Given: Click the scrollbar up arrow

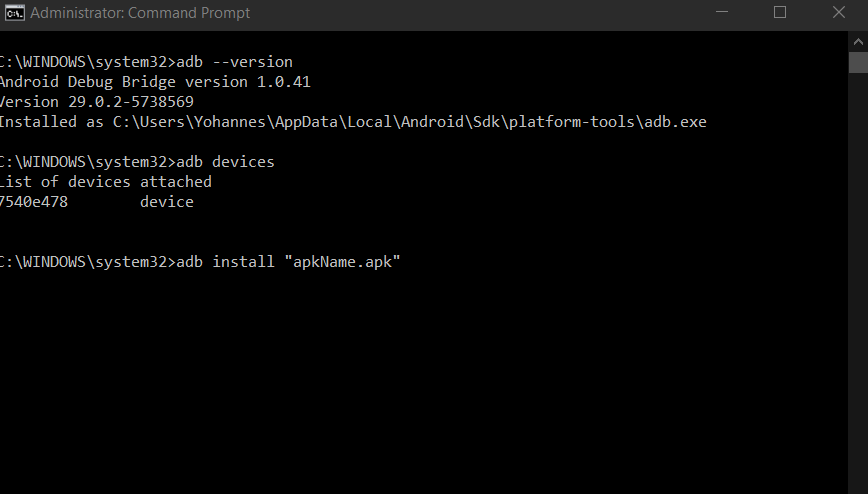Looking at the screenshot, I should [x=858, y=42].
